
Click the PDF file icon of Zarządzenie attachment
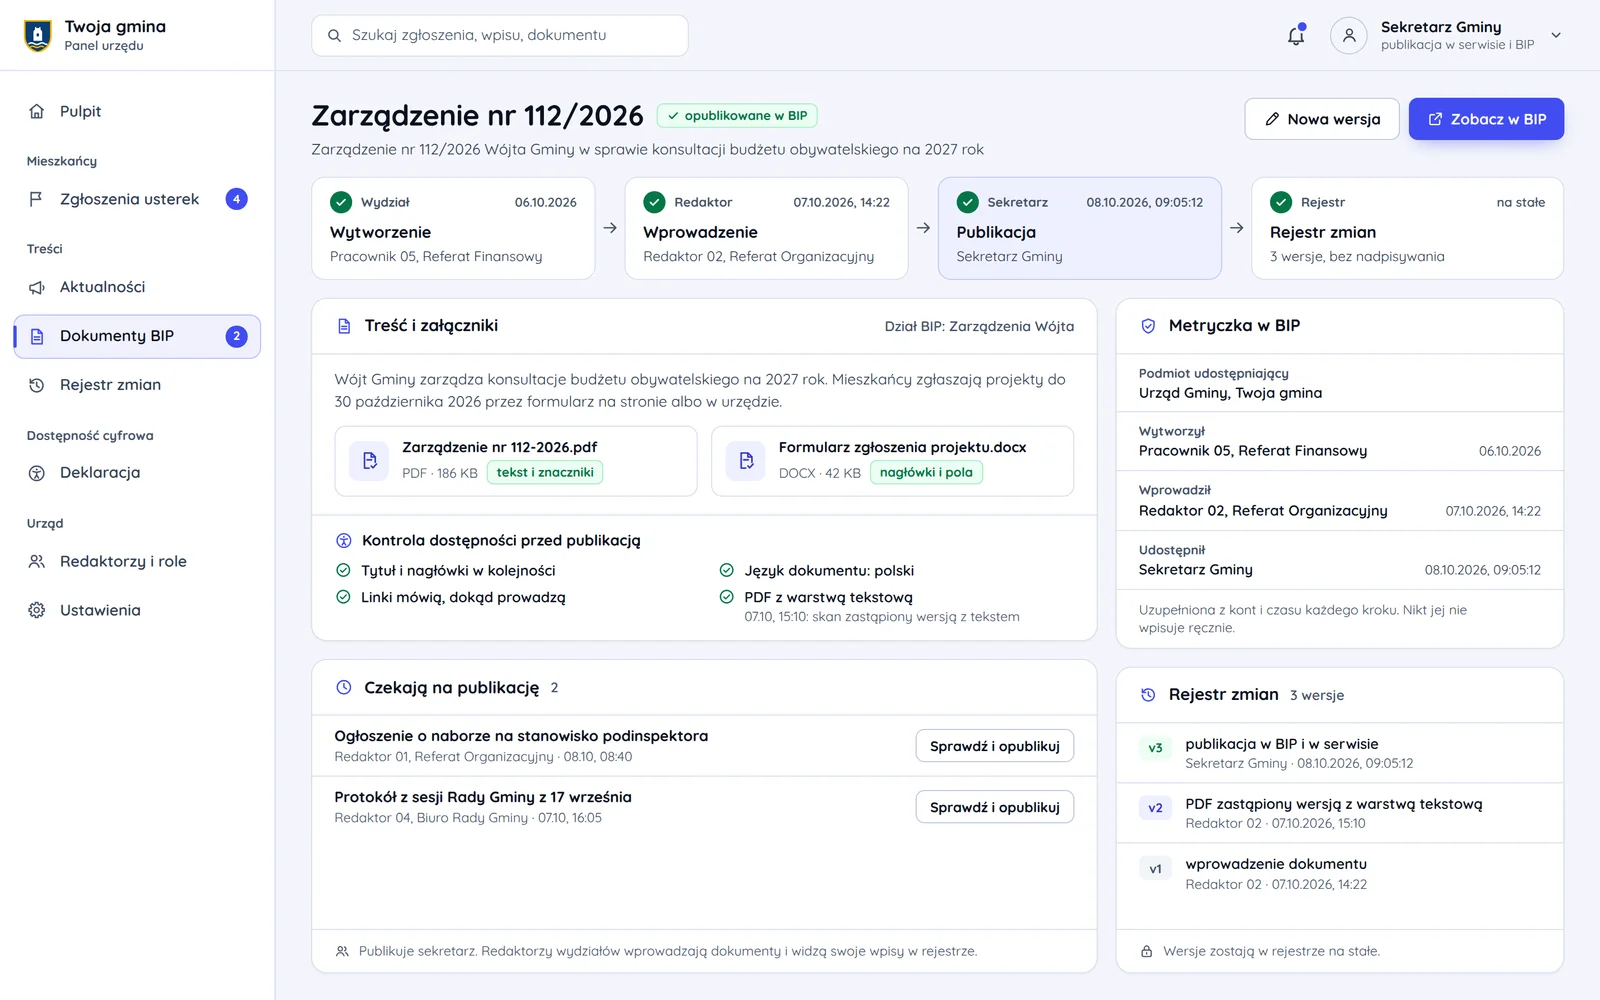tap(369, 461)
